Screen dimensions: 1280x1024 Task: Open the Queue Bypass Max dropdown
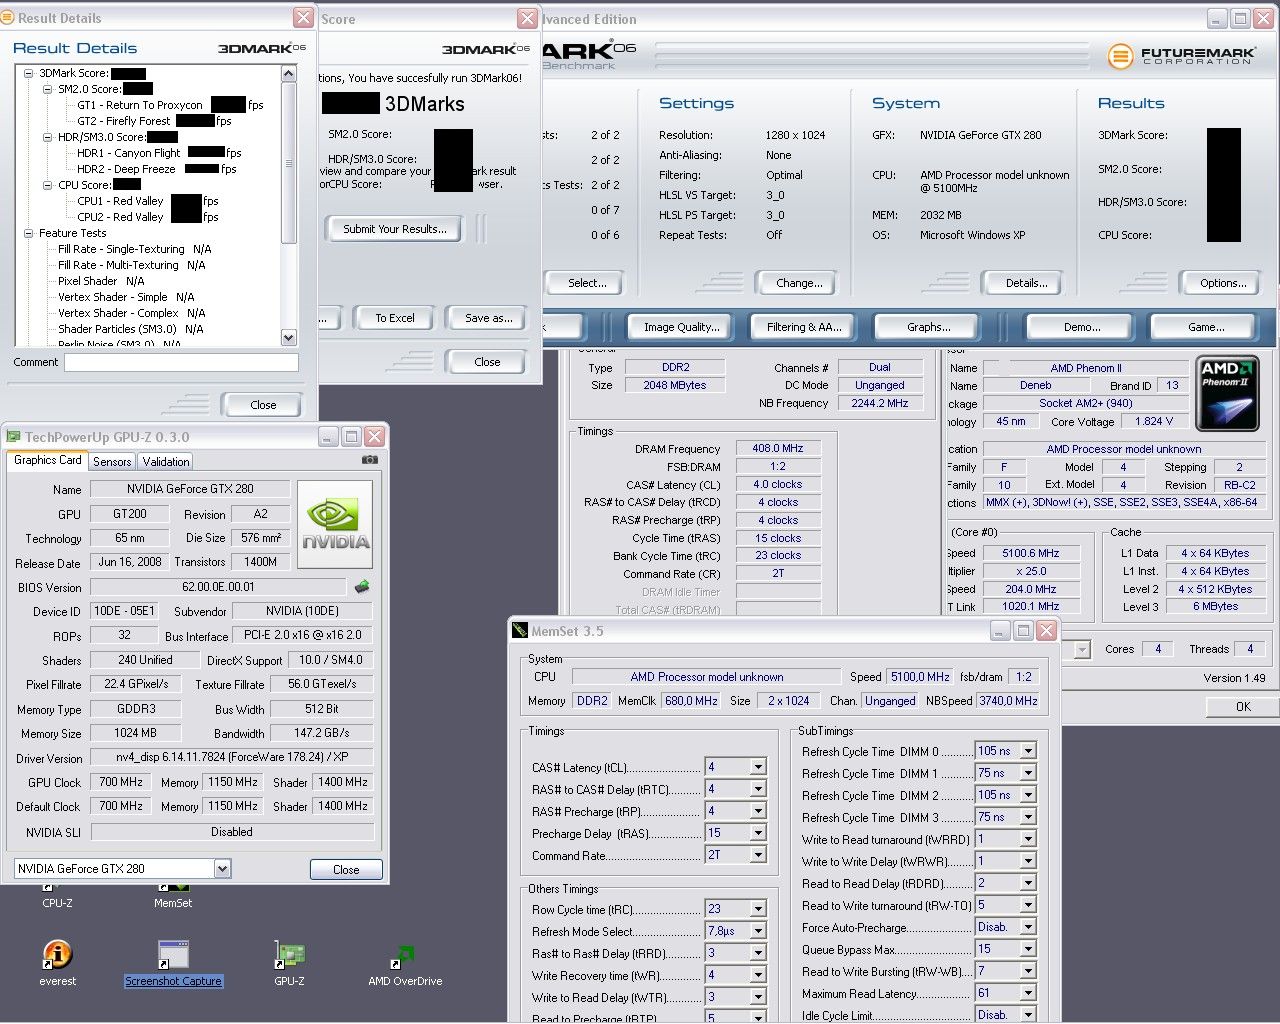[1028, 949]
